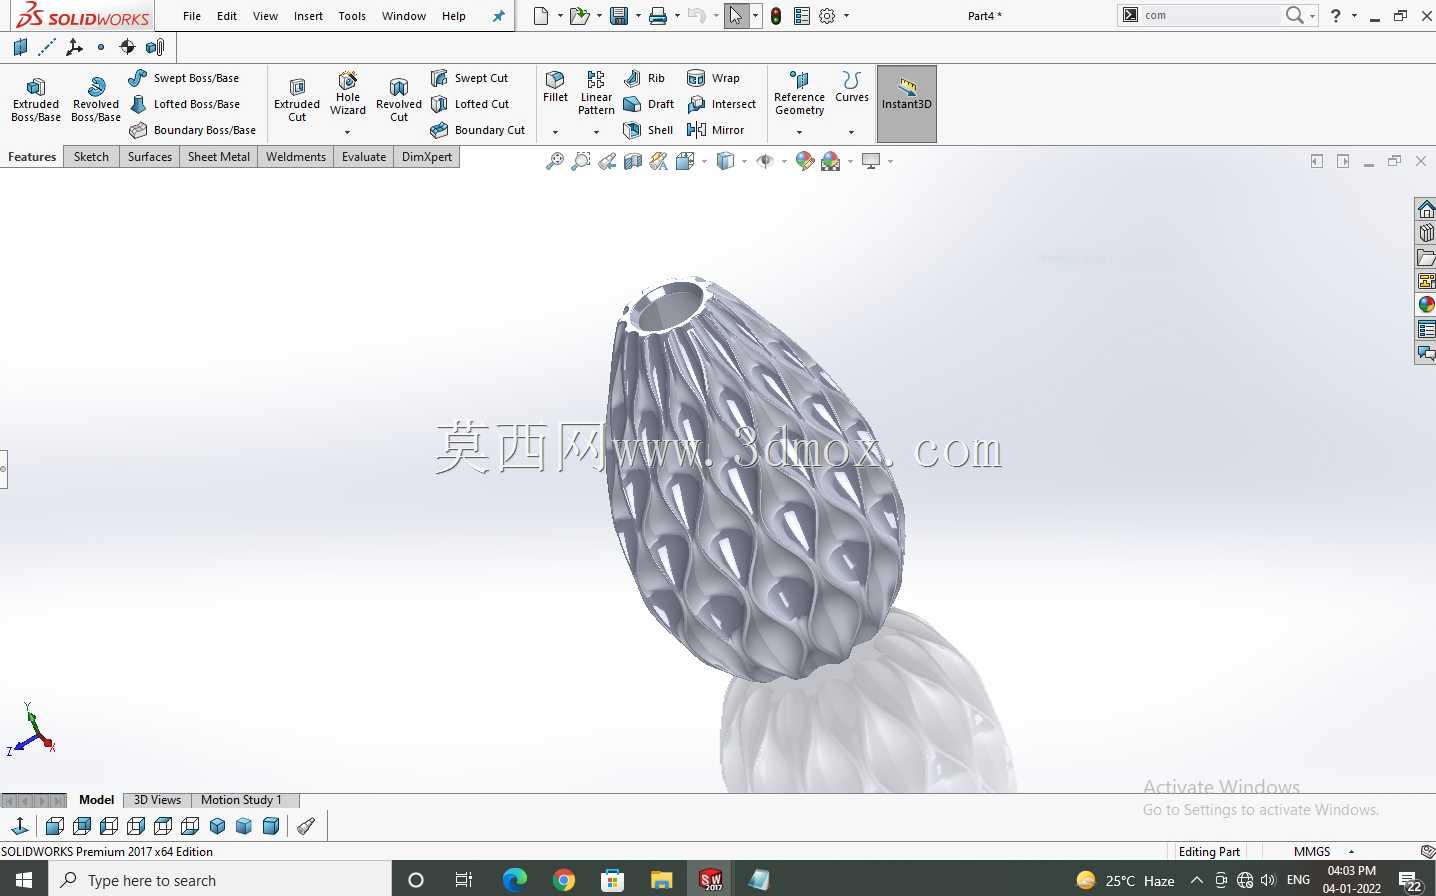1436x896 pixels.
Task: Click the Zoom to Fit icon
Action: (x=555, y=161)
